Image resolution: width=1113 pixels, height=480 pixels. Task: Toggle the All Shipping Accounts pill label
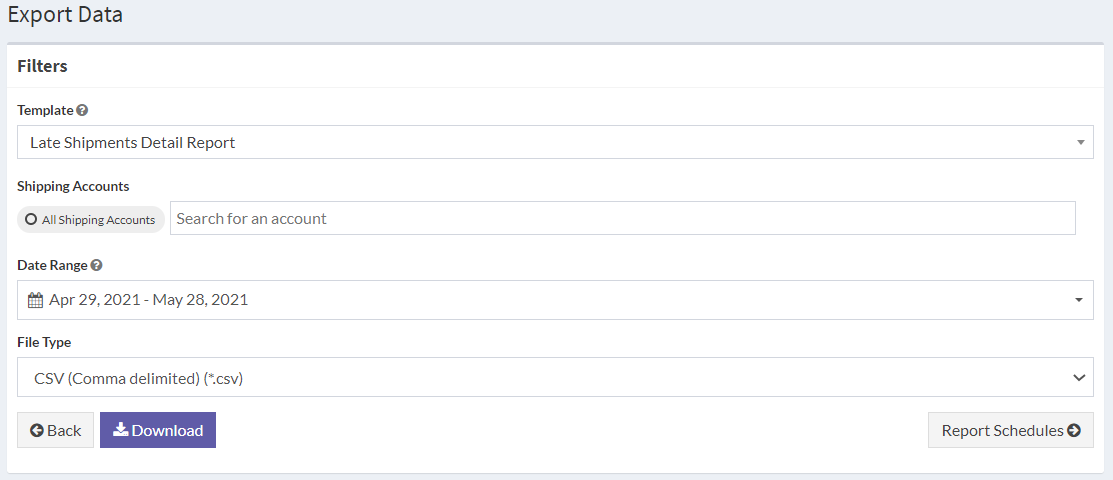(x=98, y=220)
